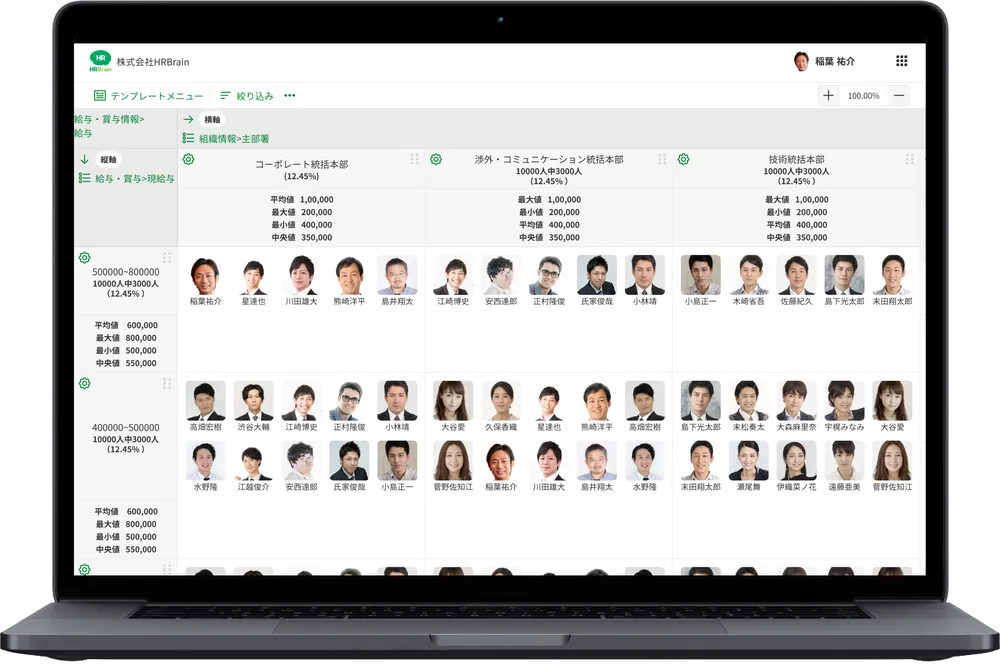Viewport: 1000px width, 668px height.
Task: Click the minus zoom button
Action: tap(899, 96)
